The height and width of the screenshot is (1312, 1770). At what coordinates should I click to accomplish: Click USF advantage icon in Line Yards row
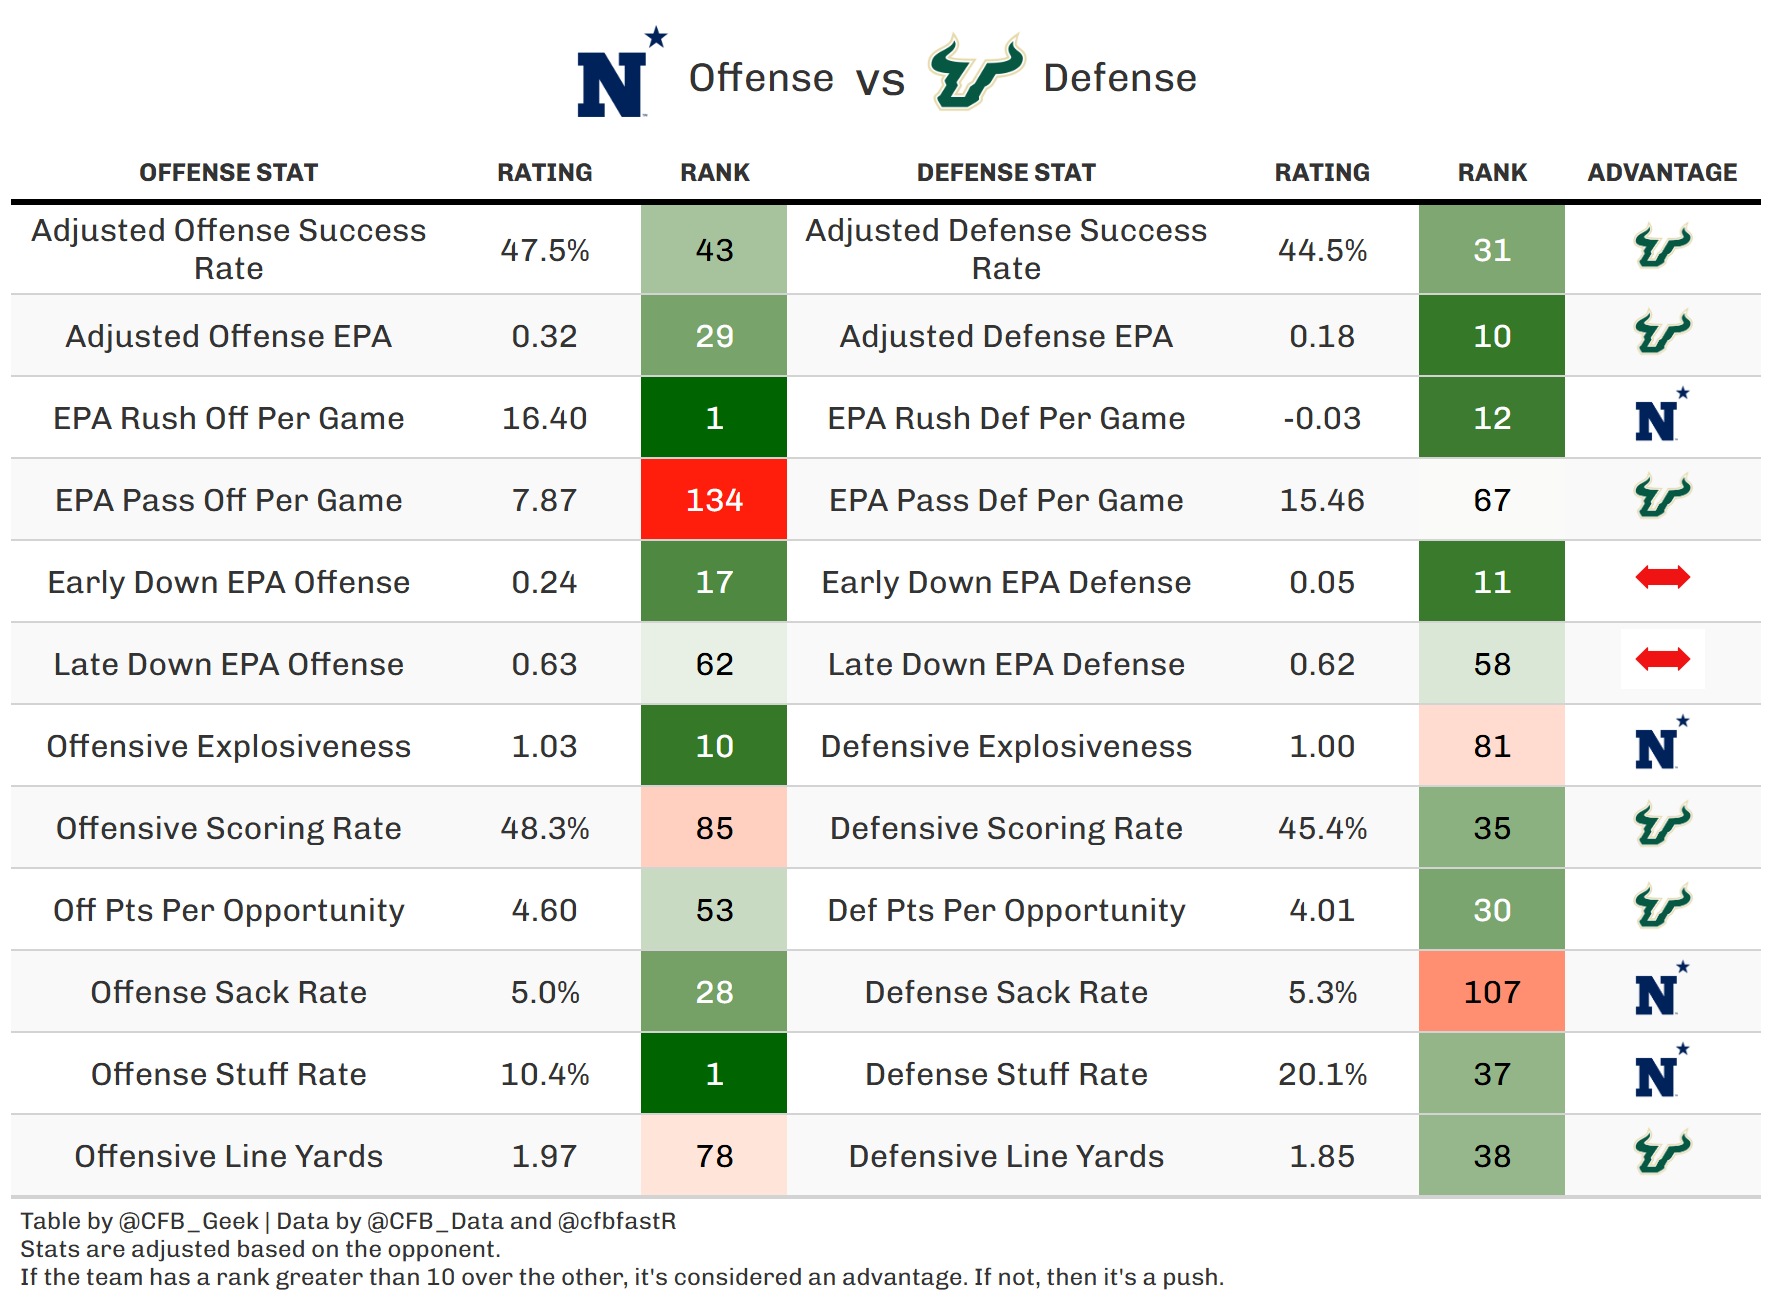pos(1661,1153)
